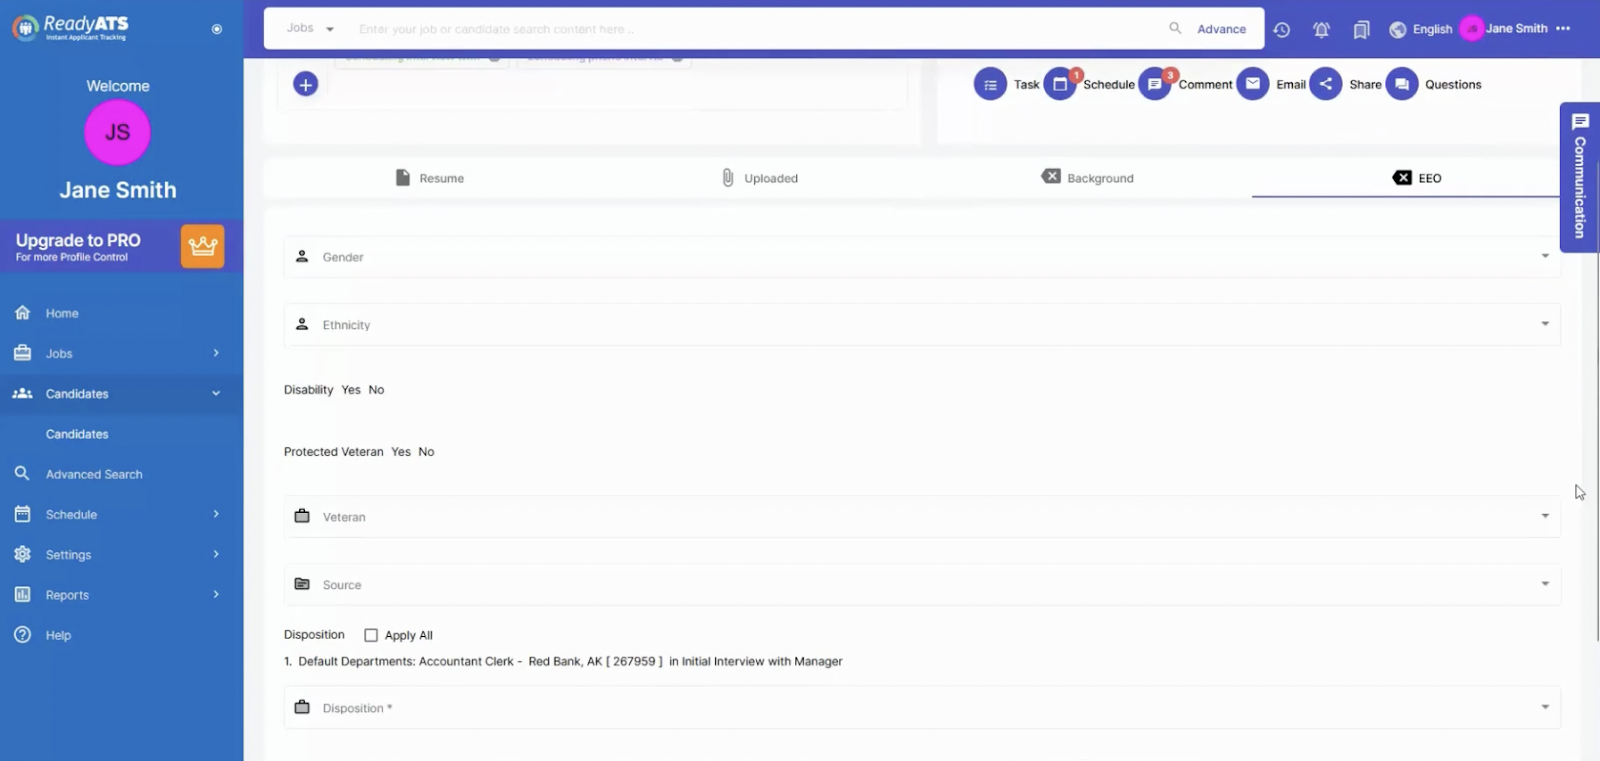Switch to the Resume tab
Image resolution: width=1600 pixels, height=761 pixels.
pyautogui.click(x=429, y=178)
